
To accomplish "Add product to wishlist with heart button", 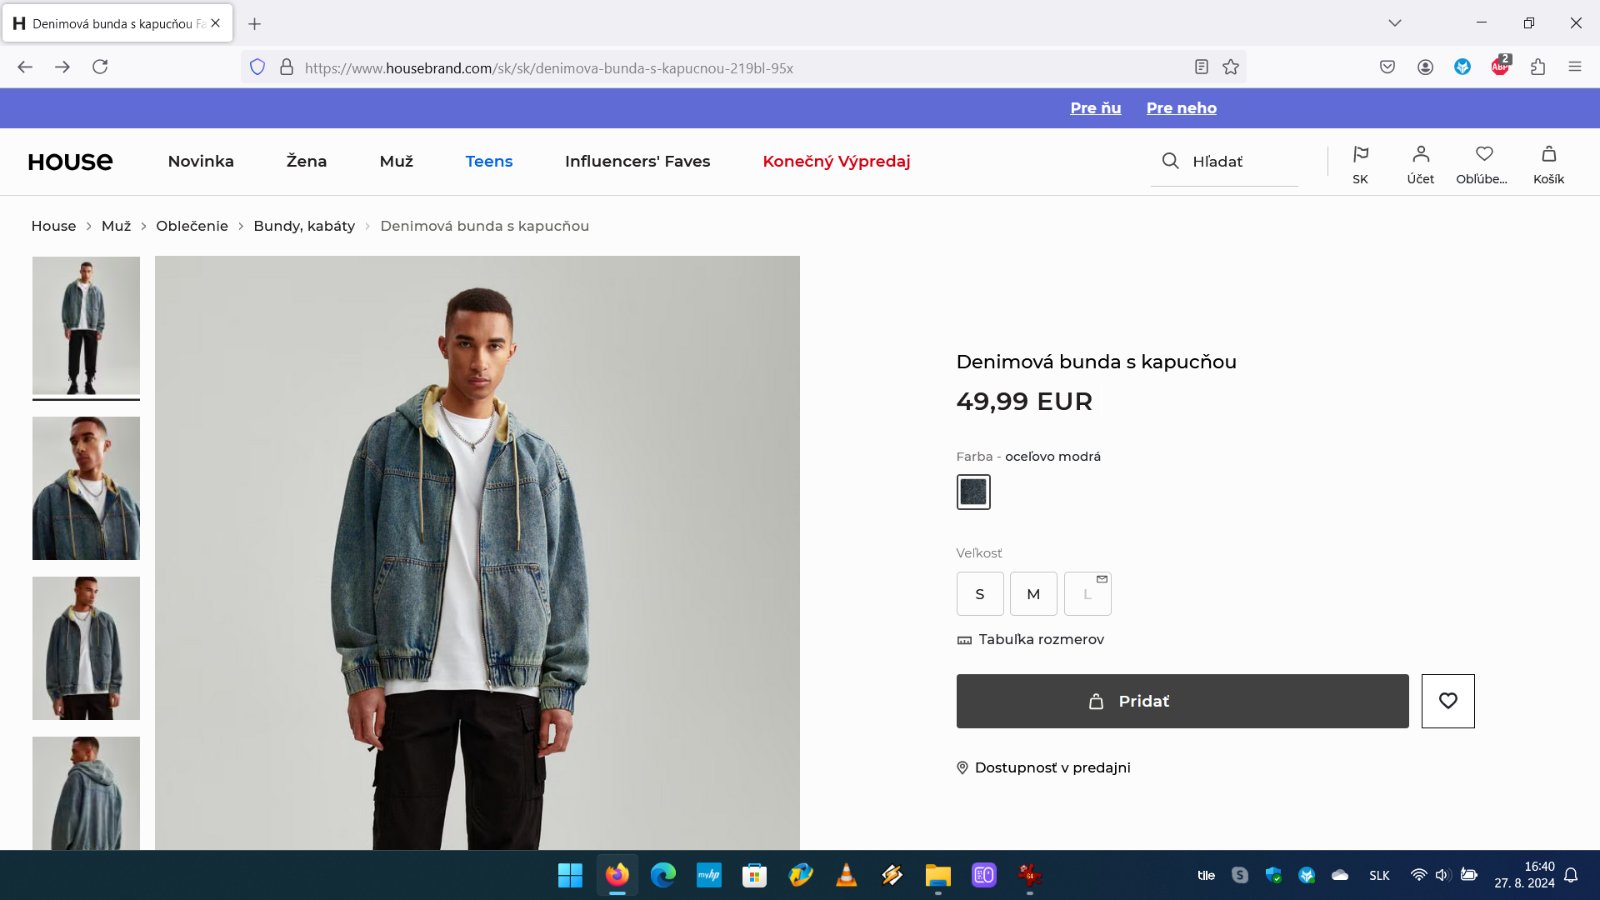I will 1447,701.
